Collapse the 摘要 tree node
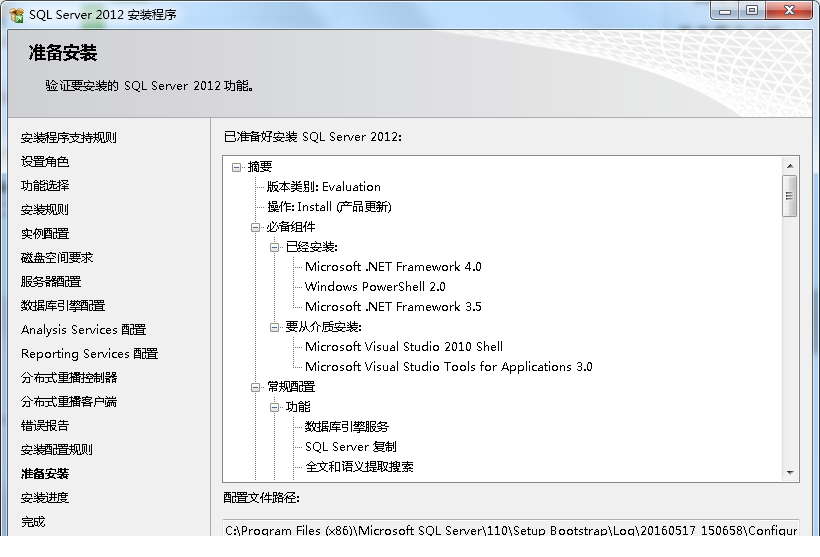Screen dimensions: 820x557 tap(236, 167)
